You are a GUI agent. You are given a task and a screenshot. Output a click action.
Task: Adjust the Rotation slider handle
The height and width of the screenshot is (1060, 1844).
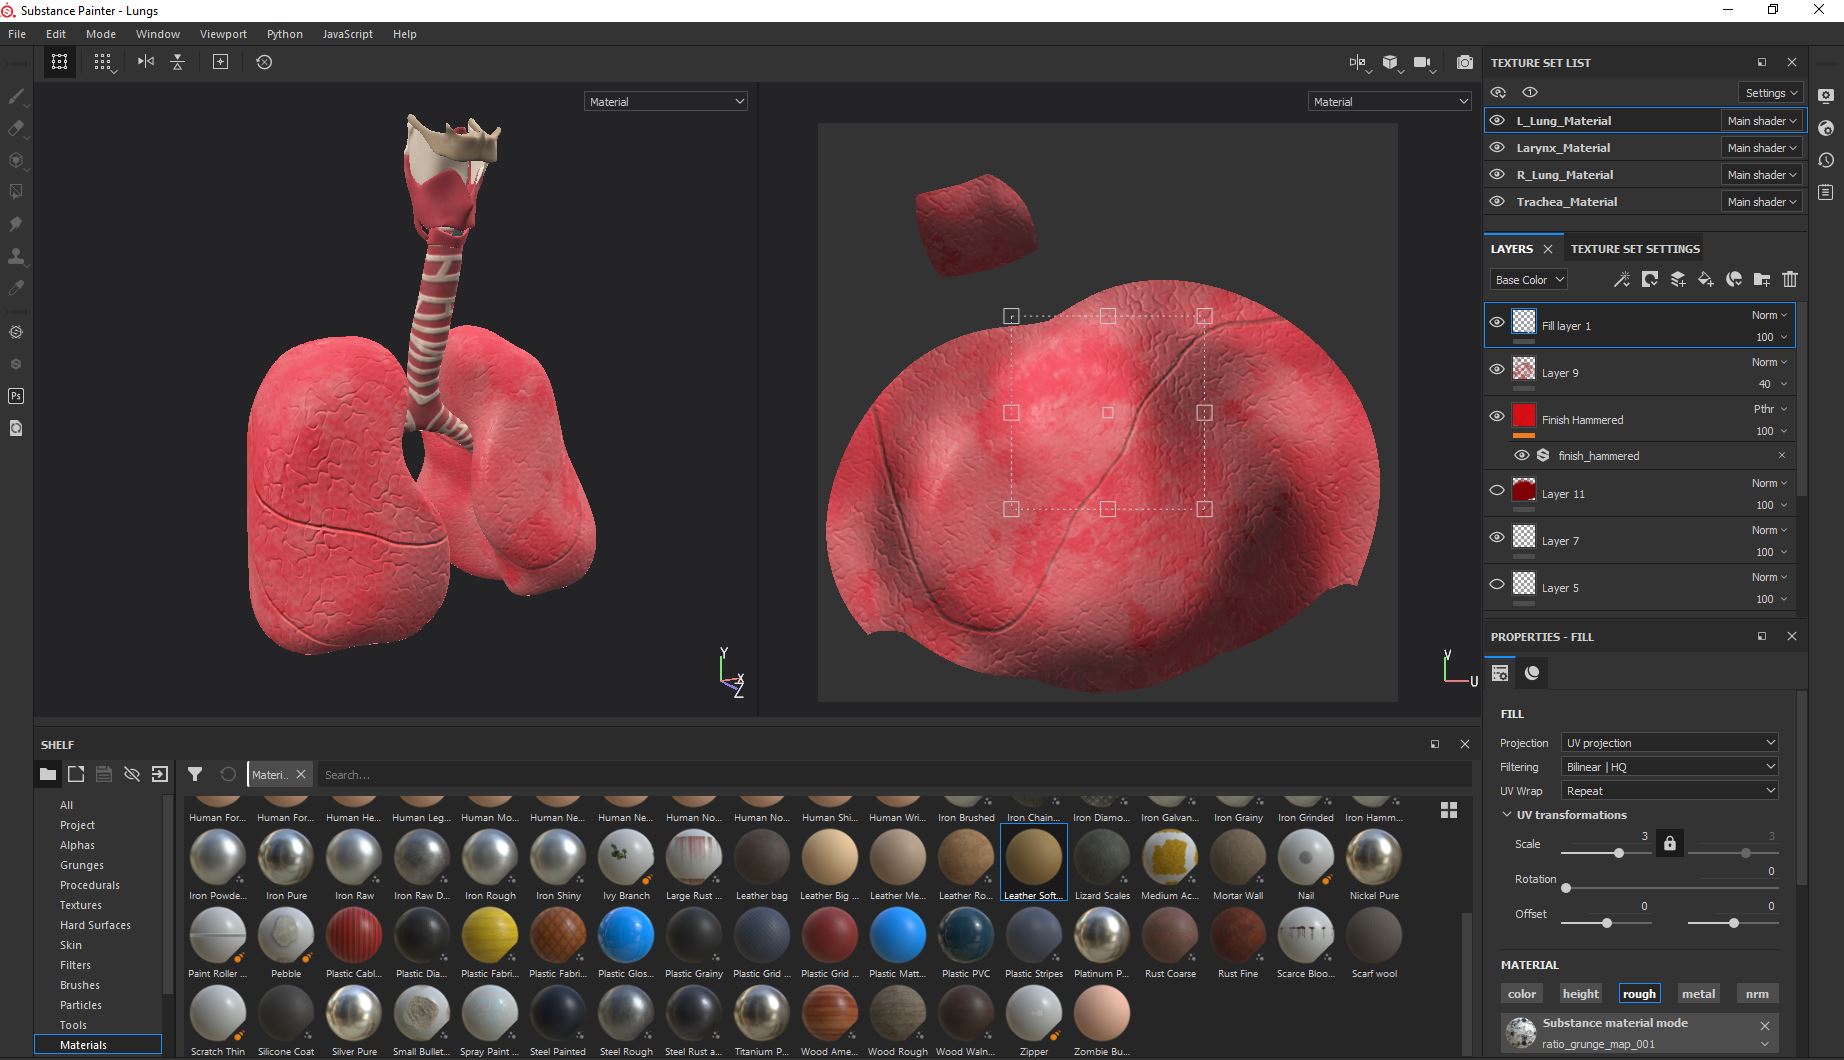pos(1566,888)
